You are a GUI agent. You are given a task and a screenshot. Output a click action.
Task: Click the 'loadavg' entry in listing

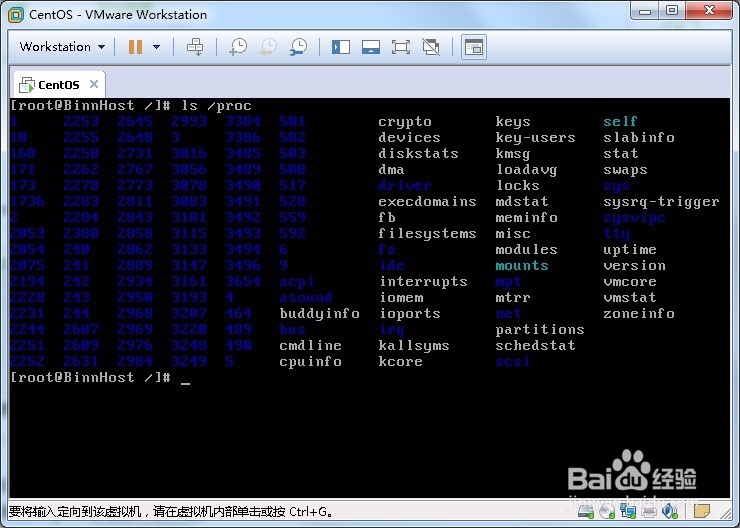[527, 169]
